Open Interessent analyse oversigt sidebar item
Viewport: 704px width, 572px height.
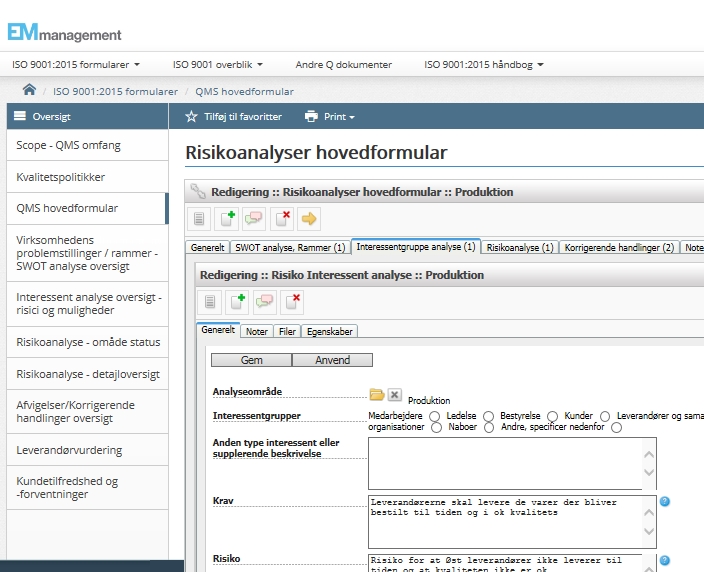coord(88,304)
